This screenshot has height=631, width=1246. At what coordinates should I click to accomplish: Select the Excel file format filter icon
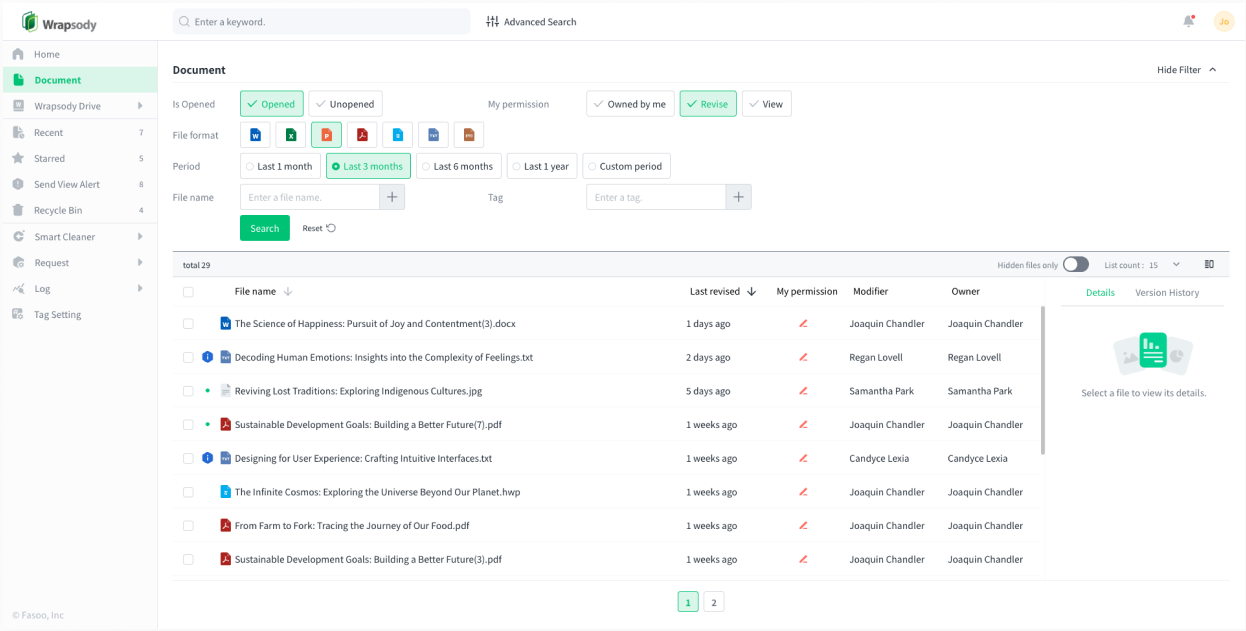(x=291, y=134)
